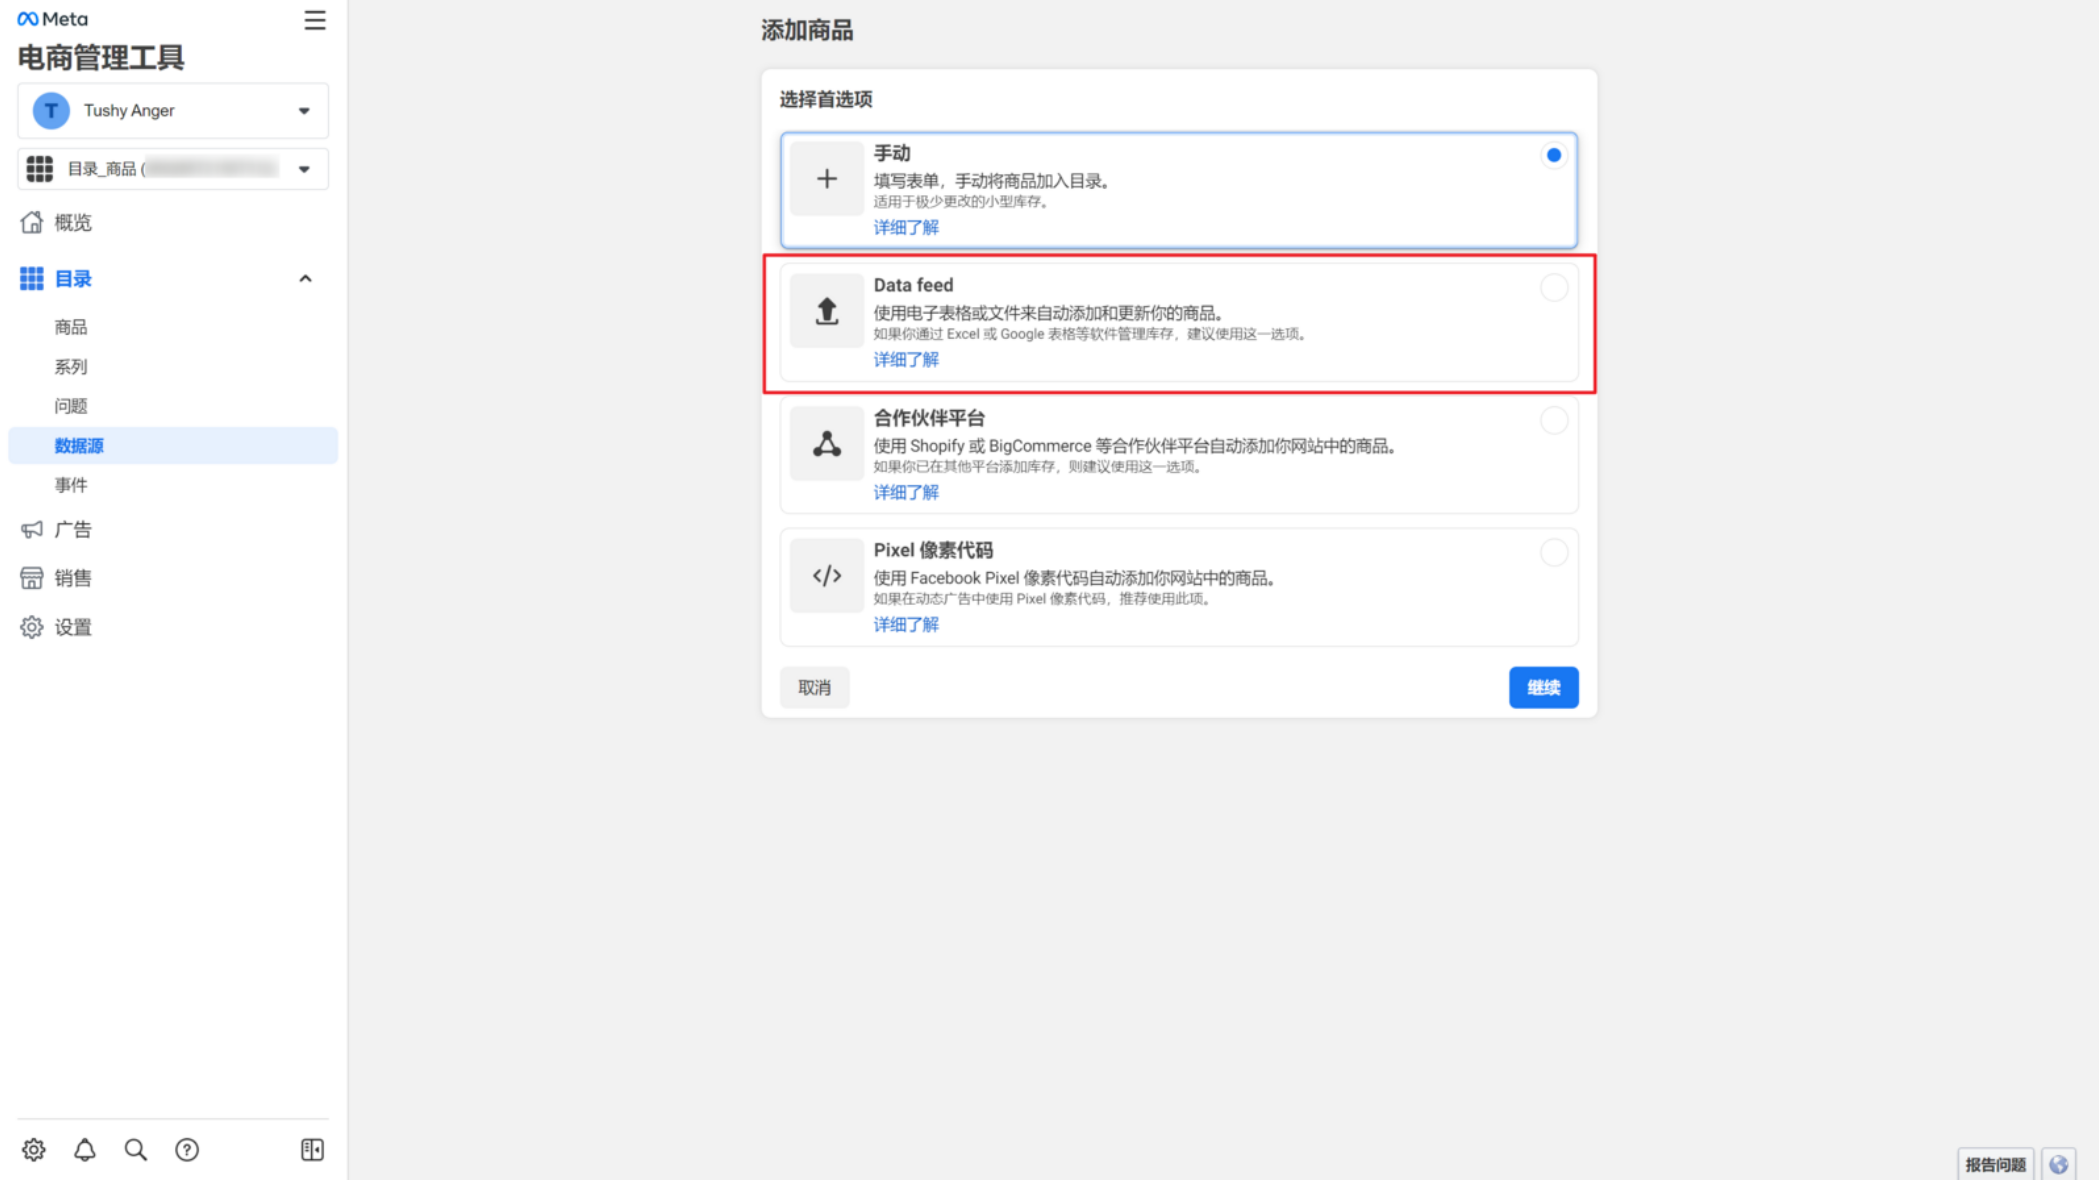The height and width of the screenshot is (1181, 2099).
Task: Click the Pixel code brackets icon
Action: tap(826, 576)
